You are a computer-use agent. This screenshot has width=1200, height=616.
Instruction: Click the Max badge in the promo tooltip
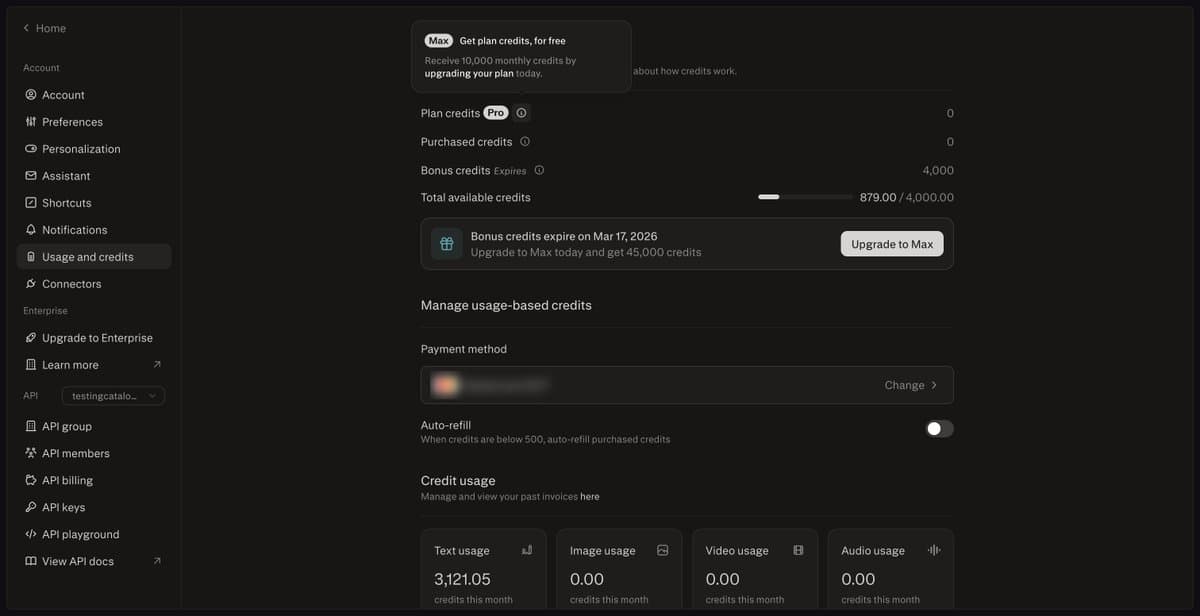(438, 40)
